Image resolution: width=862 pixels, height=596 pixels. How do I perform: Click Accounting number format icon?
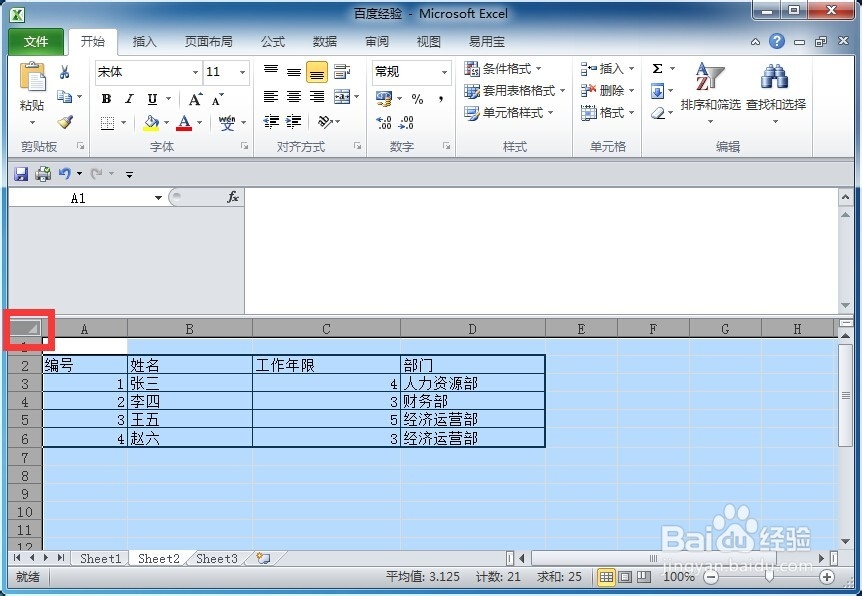coord(384,99)
